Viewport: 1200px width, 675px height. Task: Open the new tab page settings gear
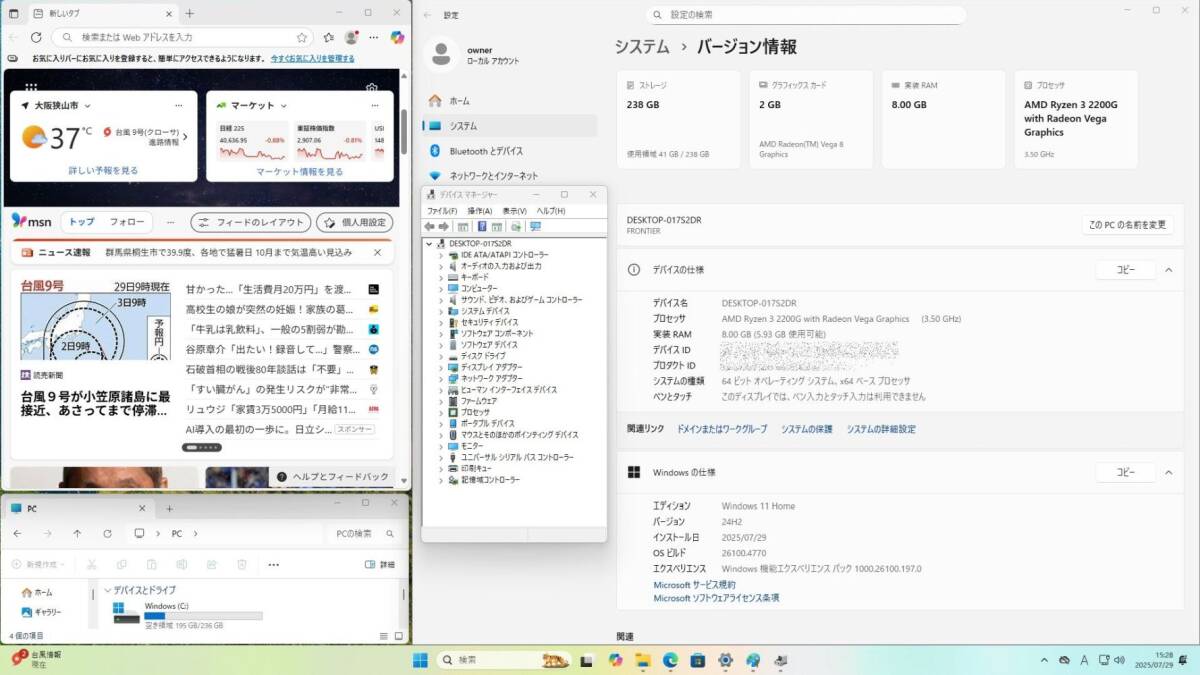click(372, 88)
